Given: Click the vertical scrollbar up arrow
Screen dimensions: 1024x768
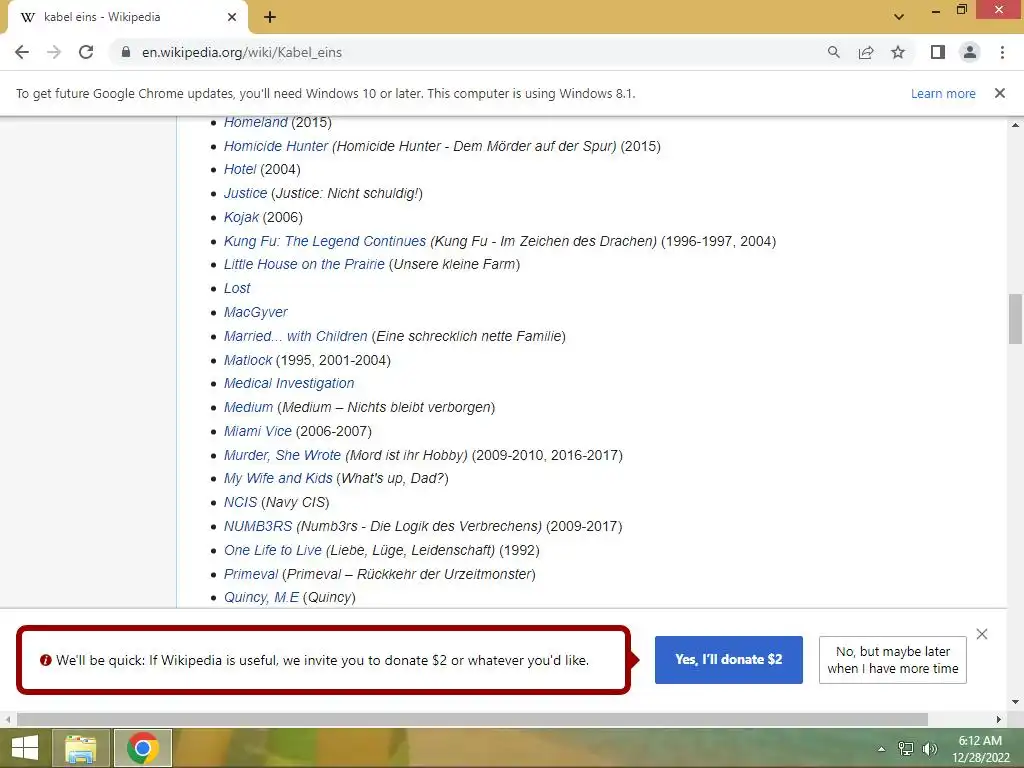Looking at the screenshot, I should click(x=1015, y=124).
